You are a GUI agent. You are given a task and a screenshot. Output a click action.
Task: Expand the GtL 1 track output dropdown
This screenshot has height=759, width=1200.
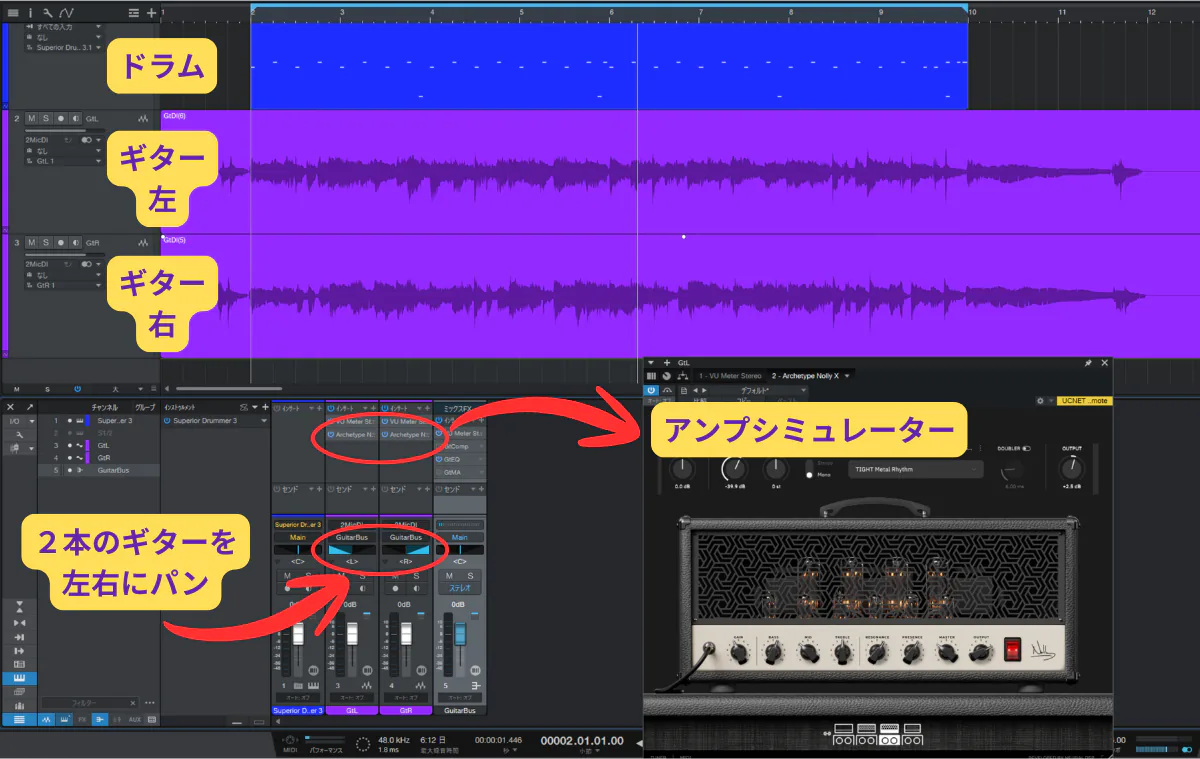[x=98, y=161]
